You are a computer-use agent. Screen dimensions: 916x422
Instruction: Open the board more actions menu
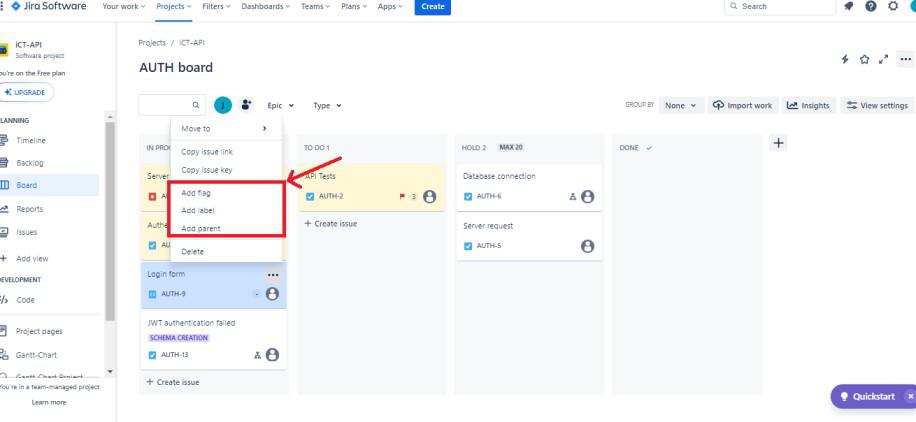tap(905, 59)
